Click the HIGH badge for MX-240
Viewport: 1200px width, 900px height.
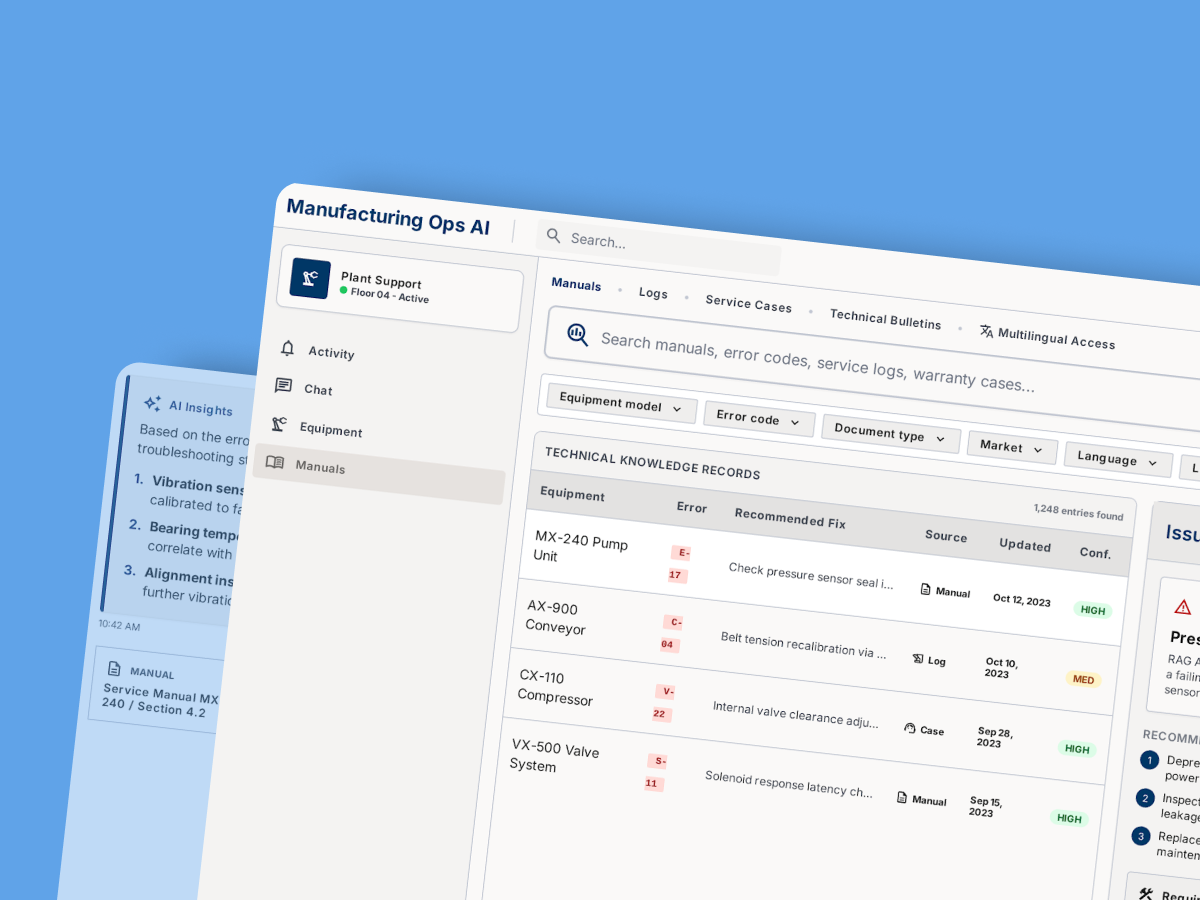point(1093,610)
